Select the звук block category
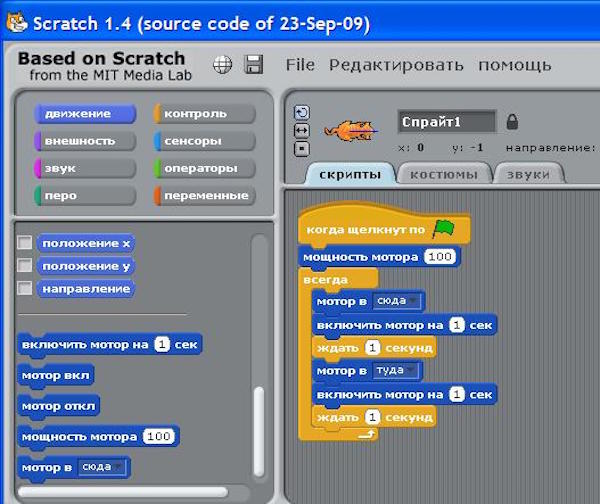 tap(85, 168)
